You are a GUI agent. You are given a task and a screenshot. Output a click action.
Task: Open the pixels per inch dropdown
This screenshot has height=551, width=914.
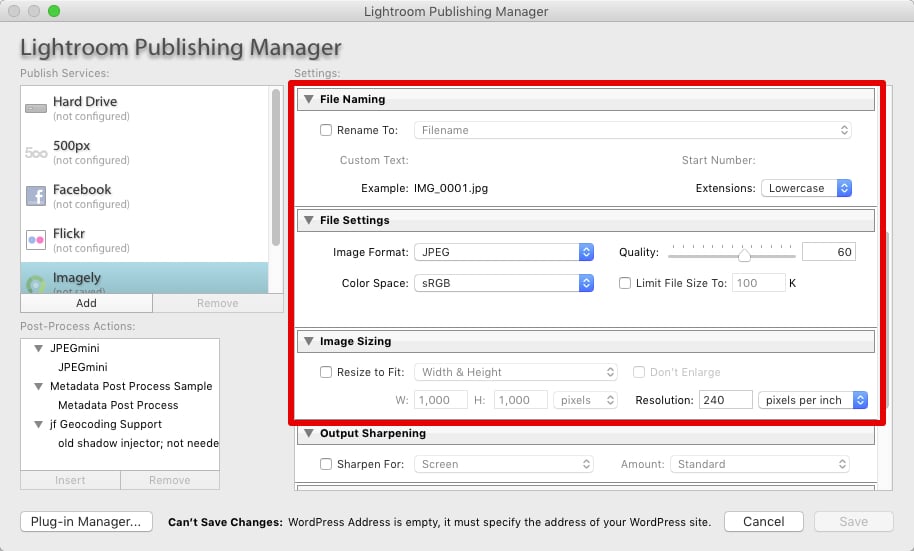tap(813, 400)
